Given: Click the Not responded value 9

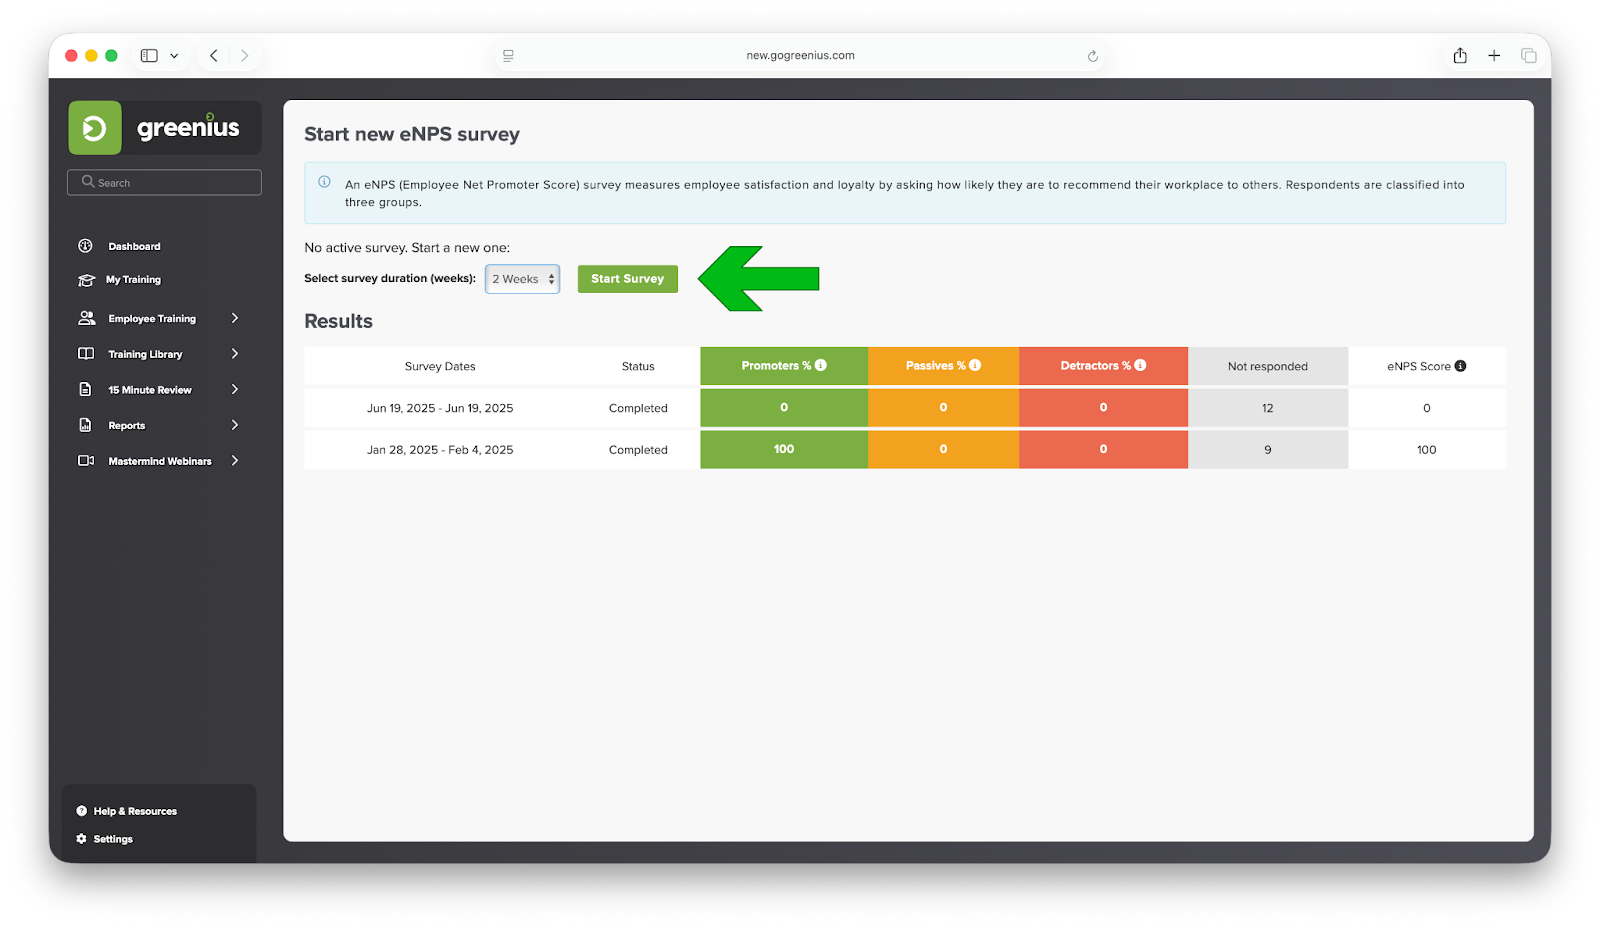Looking at the screenshot, I should point(1267,450).
